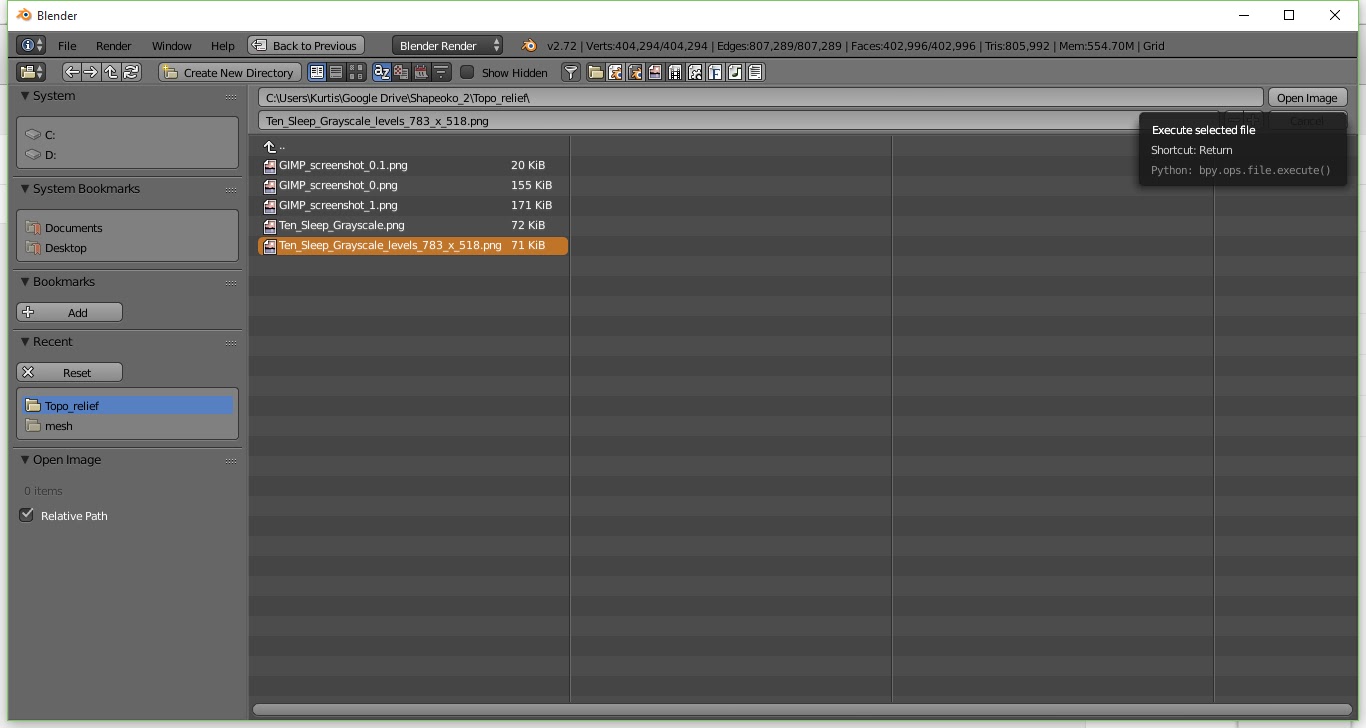Sort files by modification time
Image resolution: width=1366 pixels, height=728 pixels.
[x=421, y=72]
